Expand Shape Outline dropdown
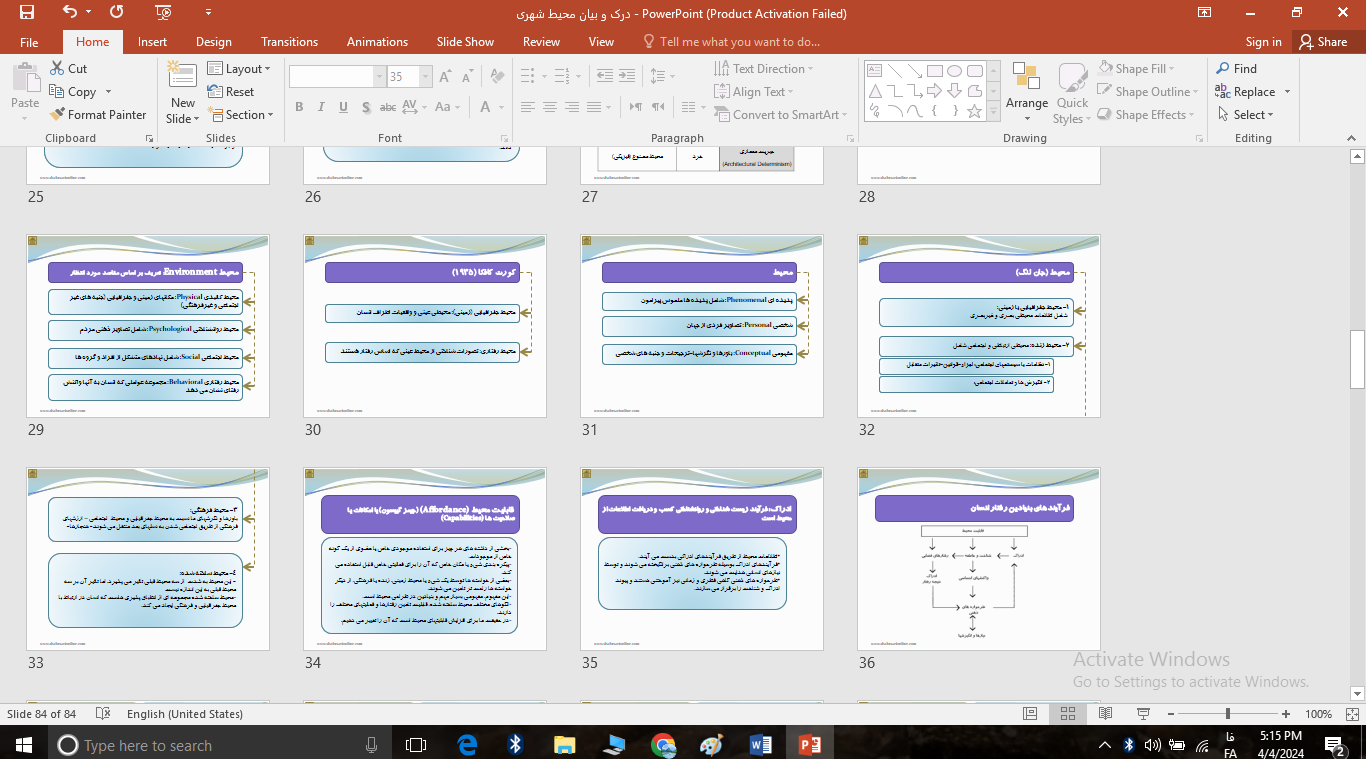1366x759 pixels. pos(1150,91)
